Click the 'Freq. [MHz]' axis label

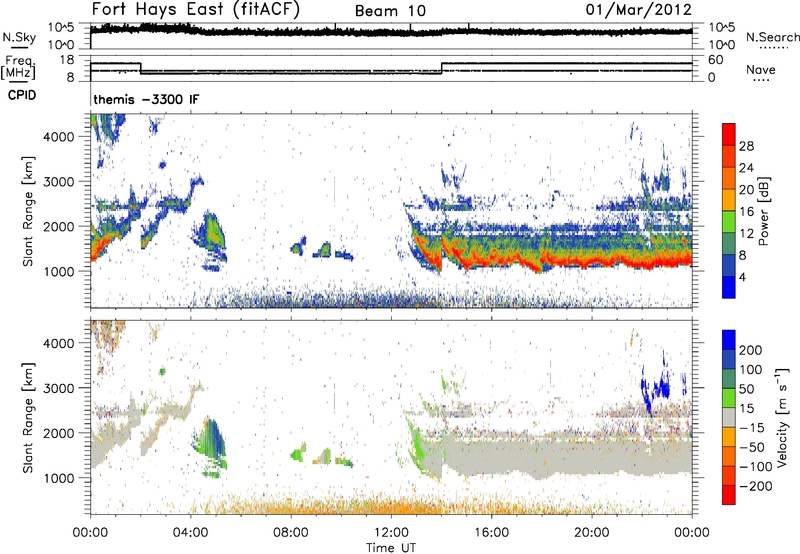[x=18, y=68]
